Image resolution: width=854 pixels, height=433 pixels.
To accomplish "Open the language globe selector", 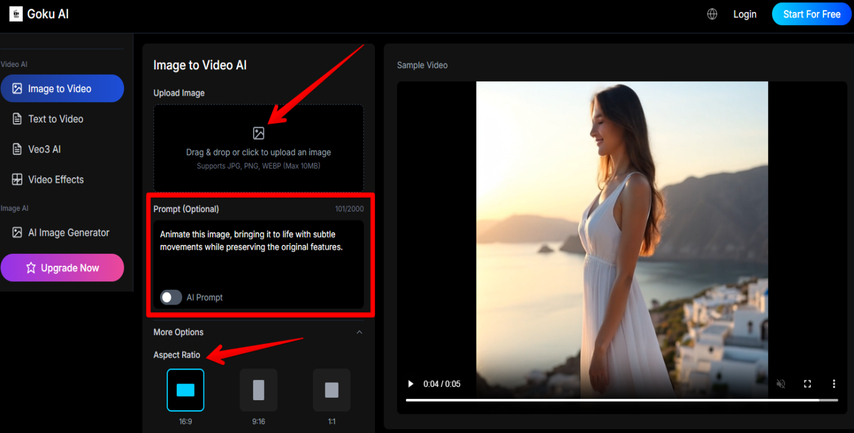I will coord(712,15).
